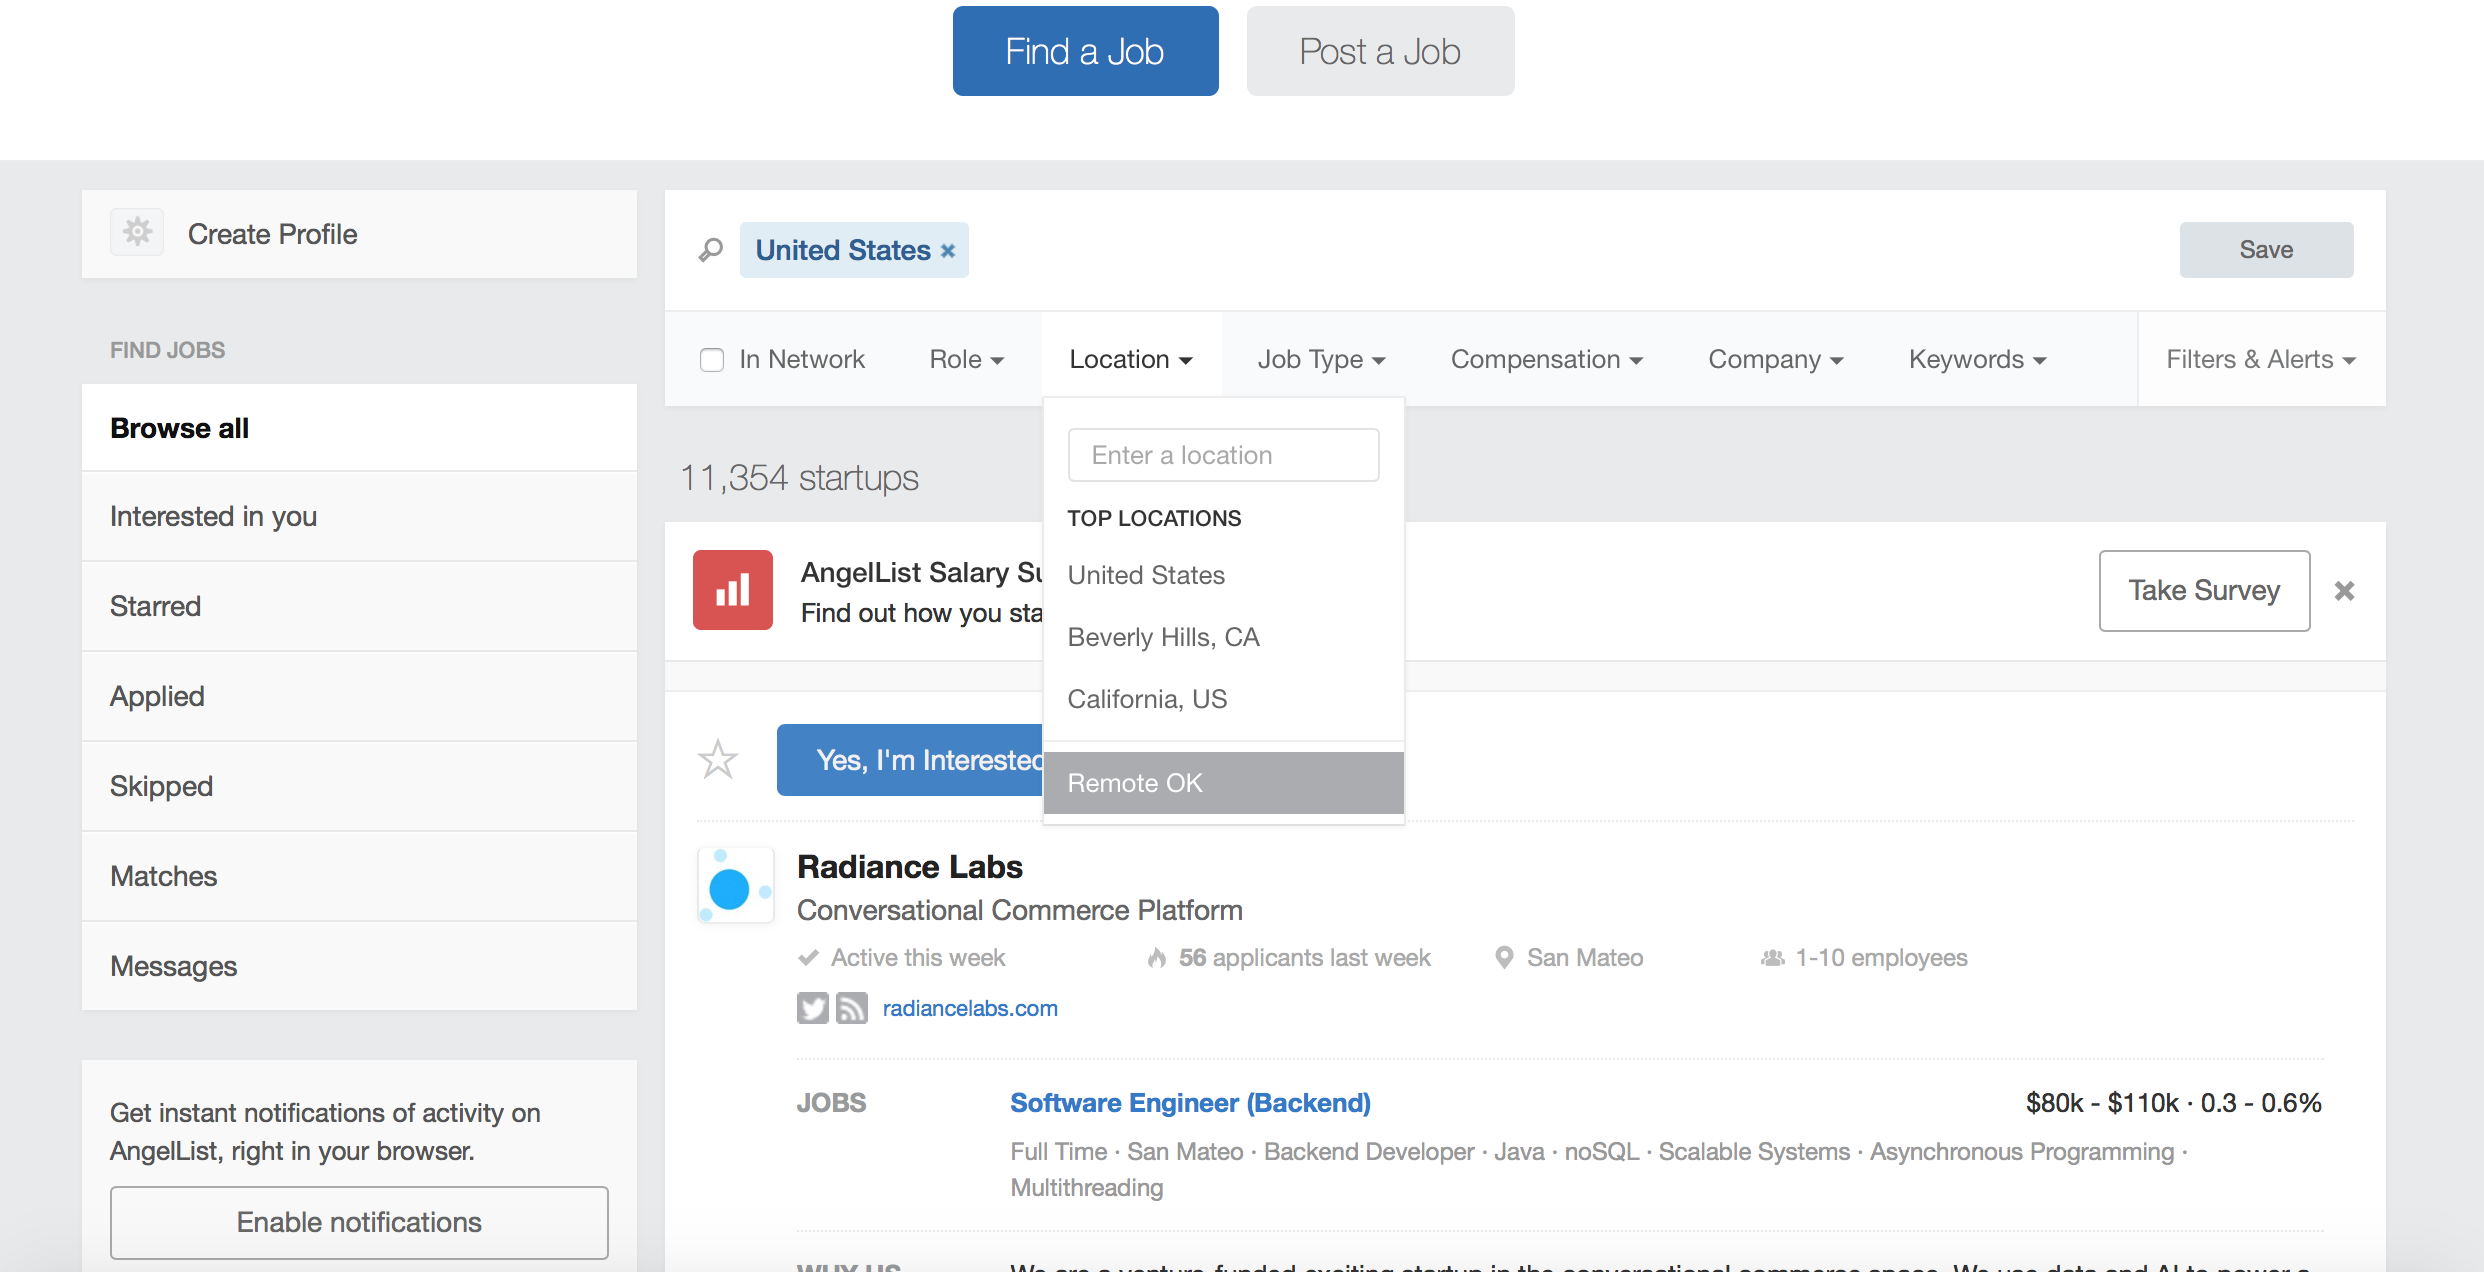2484x1272 pixels.
Task: Click the Create Profile gear icon
Action: click(x=137, y=233)
